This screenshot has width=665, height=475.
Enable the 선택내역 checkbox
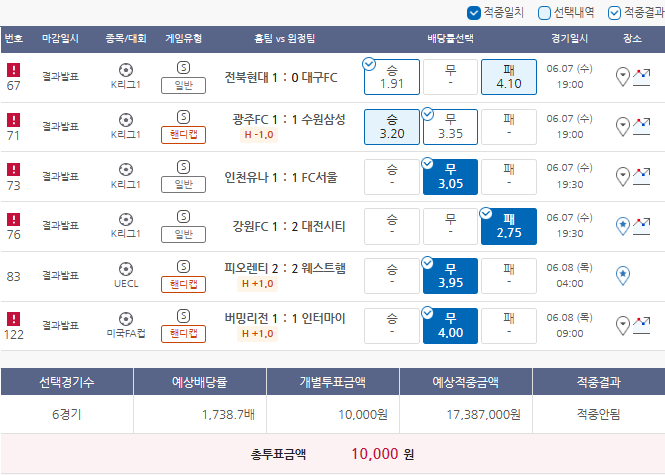(x=544, y=13)
